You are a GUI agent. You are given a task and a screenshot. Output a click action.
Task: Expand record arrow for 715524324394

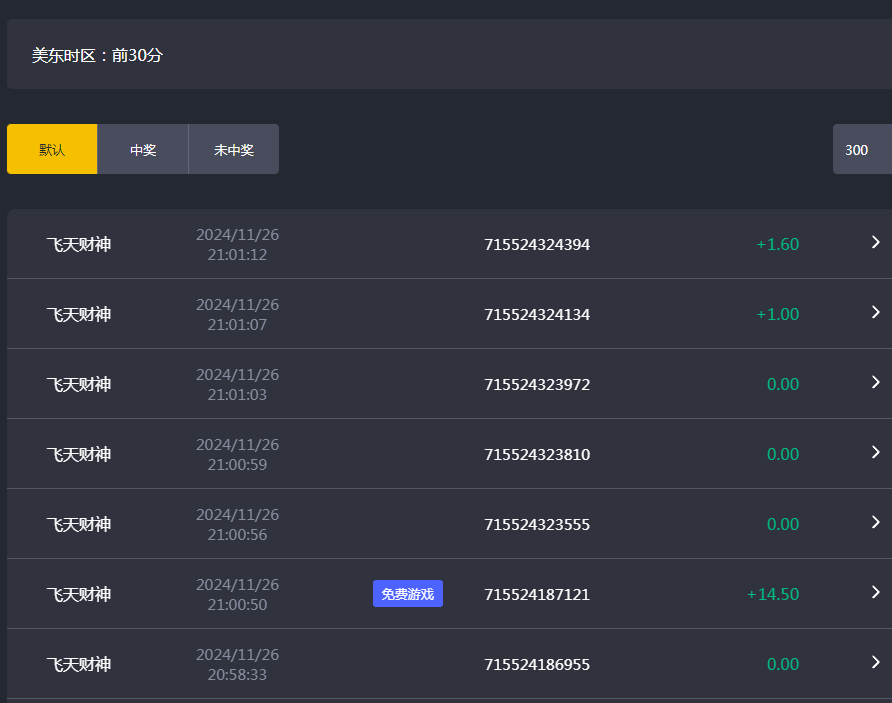point(875,243)
